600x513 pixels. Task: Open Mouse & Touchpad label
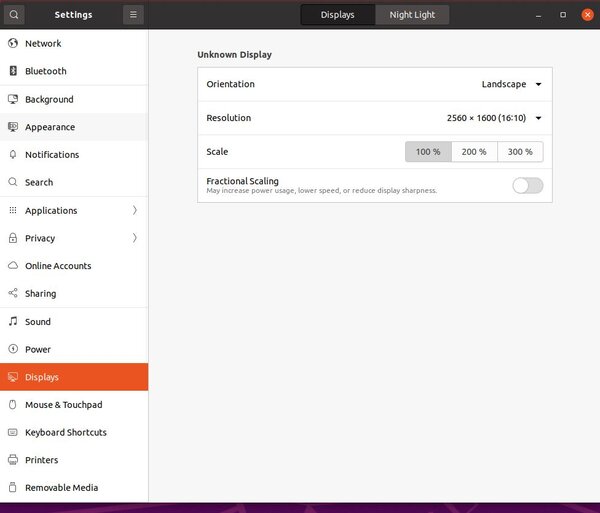point(64,405)
